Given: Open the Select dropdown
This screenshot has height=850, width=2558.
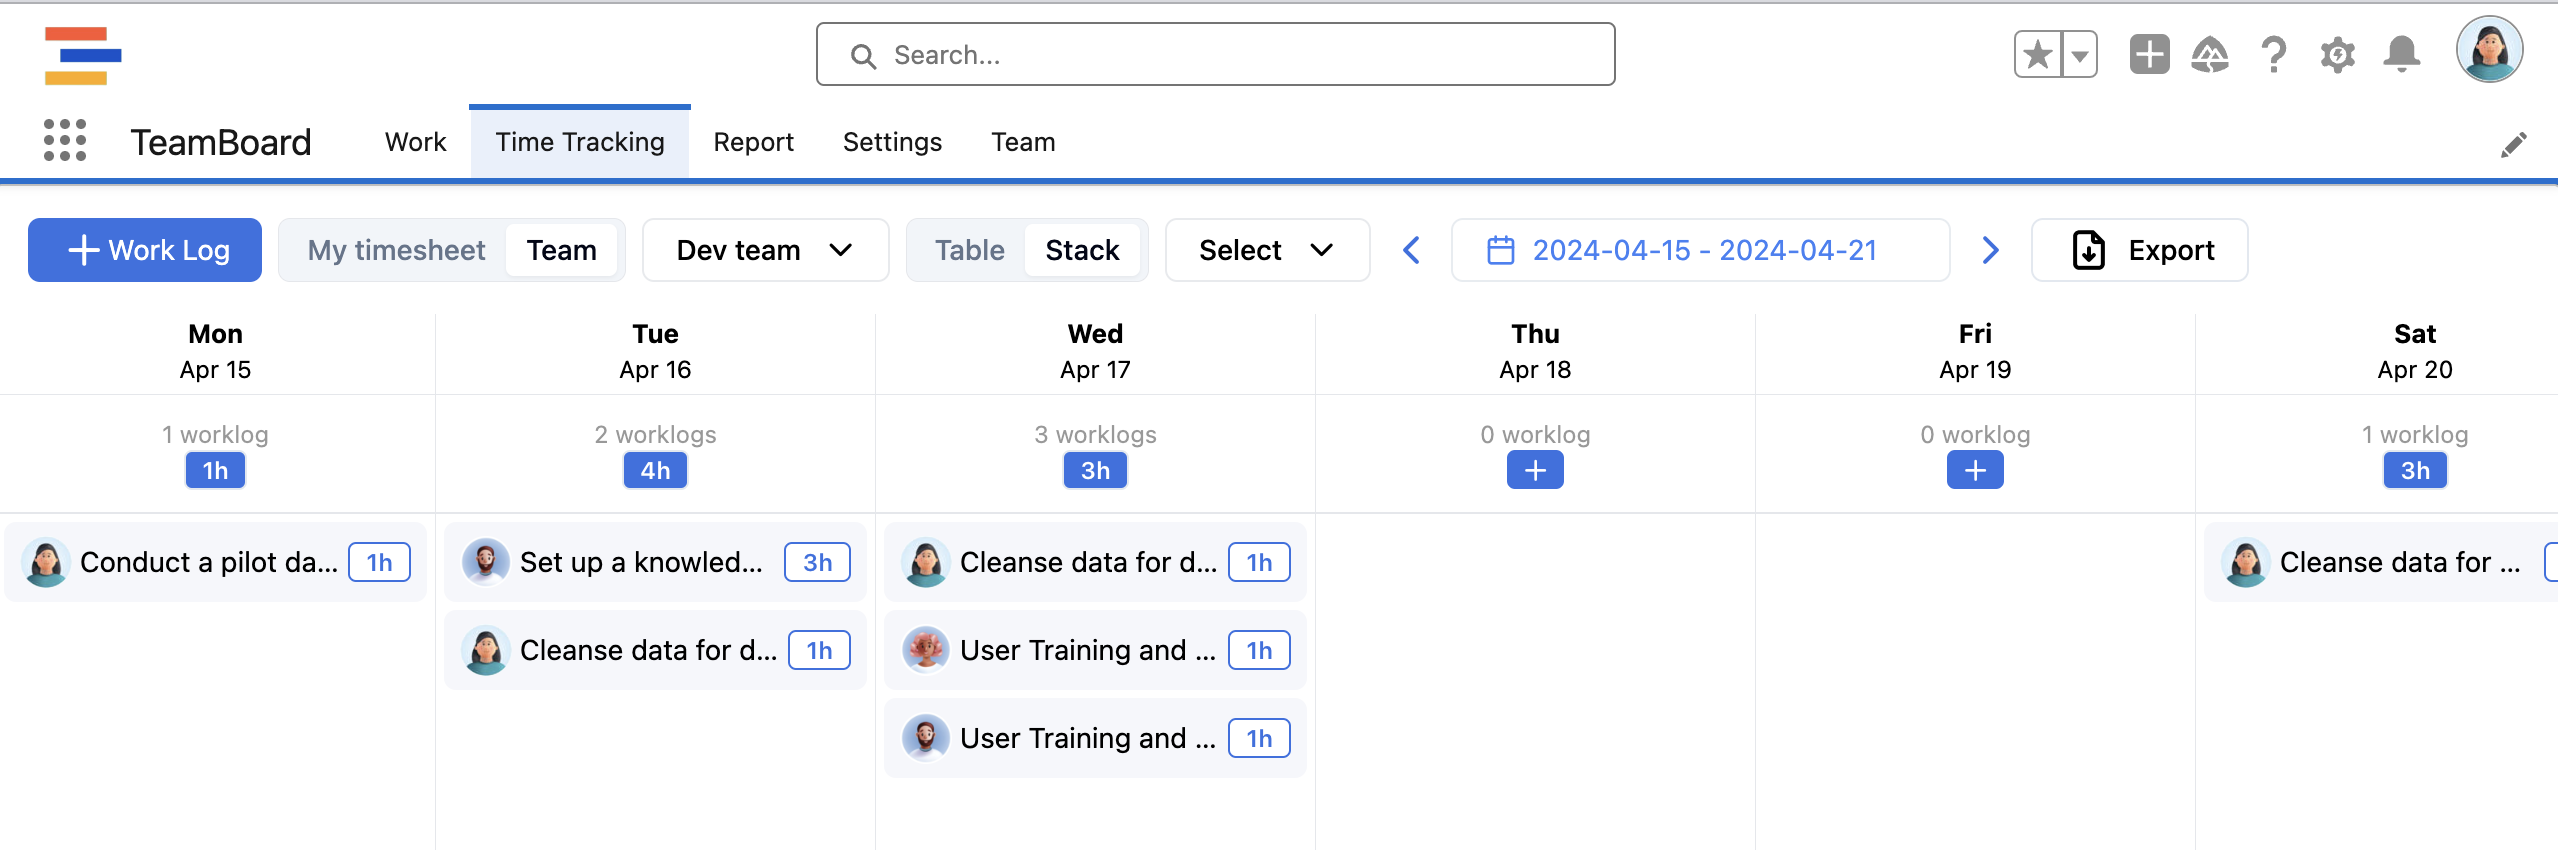Looking at the screenshot, I should [x=1266, y=250].
